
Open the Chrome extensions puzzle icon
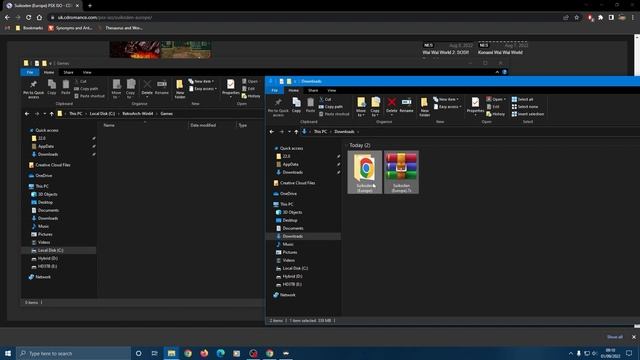[x=600, y=18]
